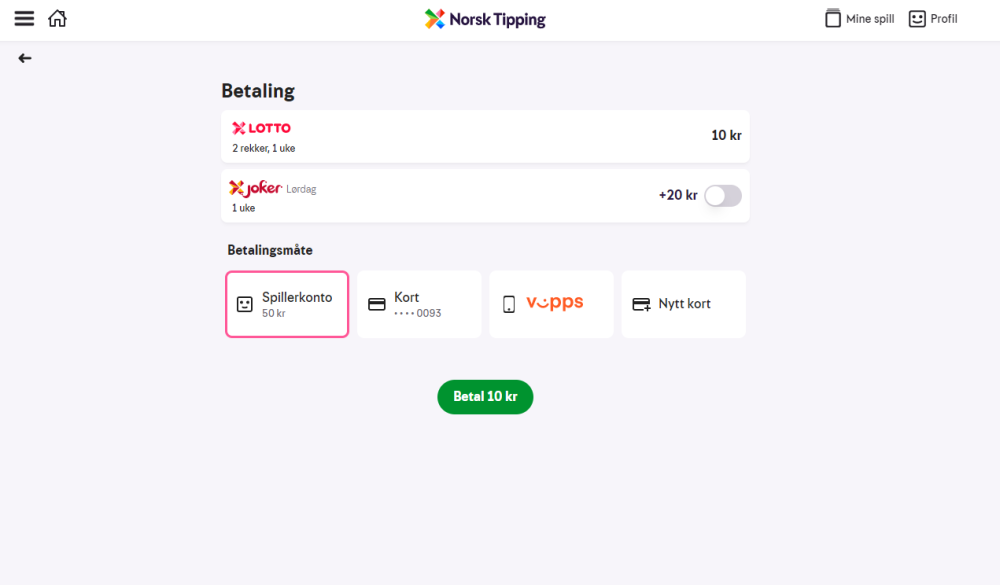Image resolution: width=1000 pixels, height=585 pixels.
Task: Click the Lotto 10 kr price amount
Action: 726,136
